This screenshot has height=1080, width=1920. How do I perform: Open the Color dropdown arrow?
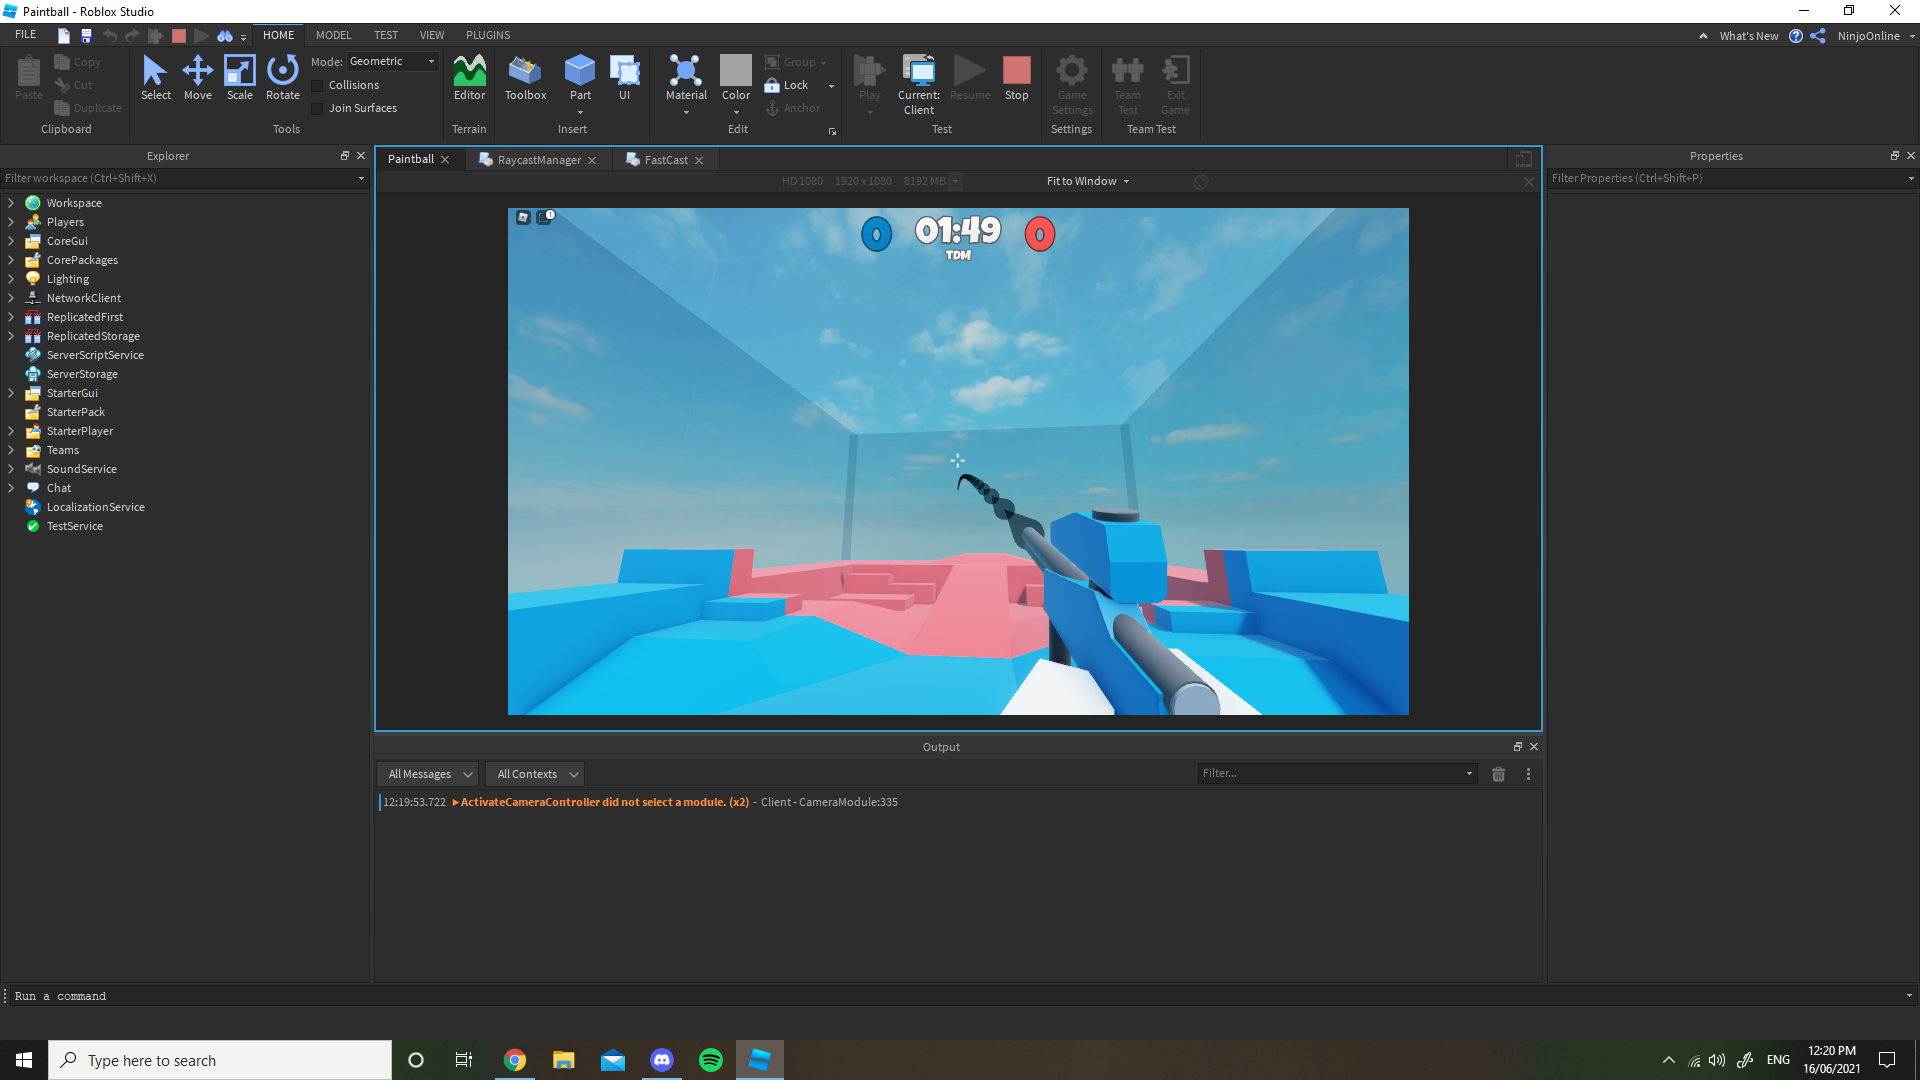(x=736, y=113)
